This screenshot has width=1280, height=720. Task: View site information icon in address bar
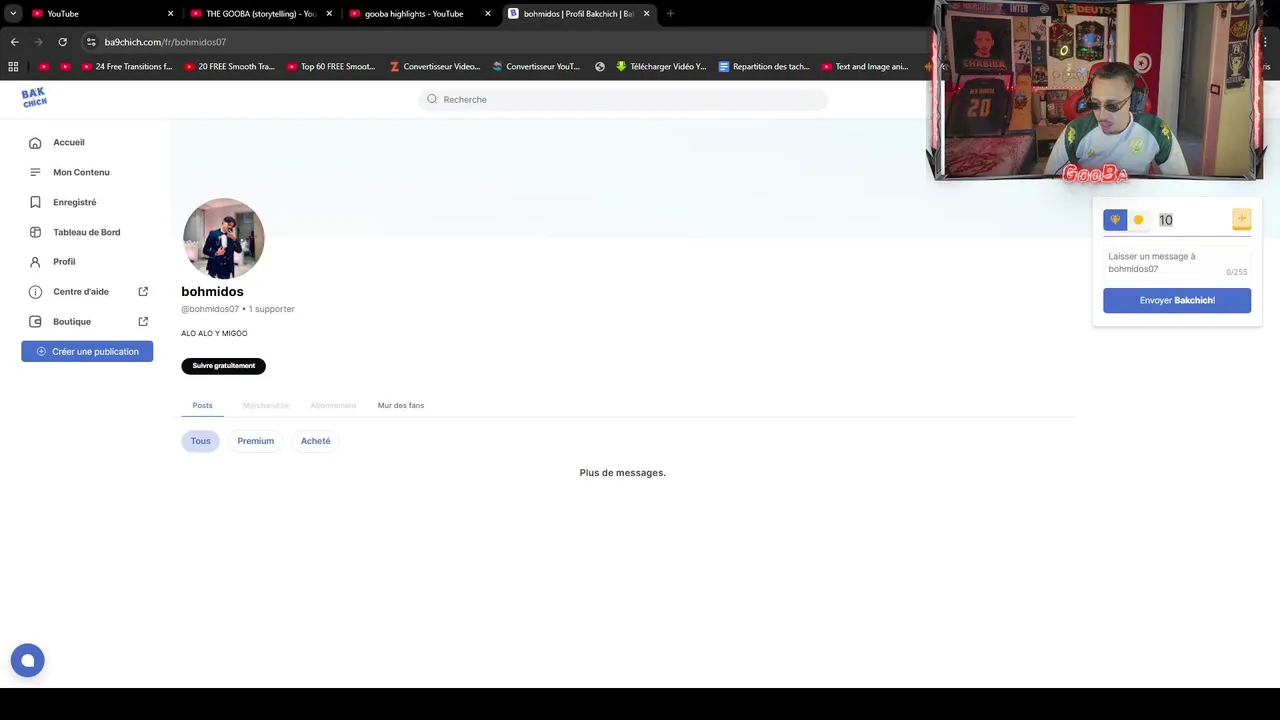pyautogui.click(x=91, y=42)
